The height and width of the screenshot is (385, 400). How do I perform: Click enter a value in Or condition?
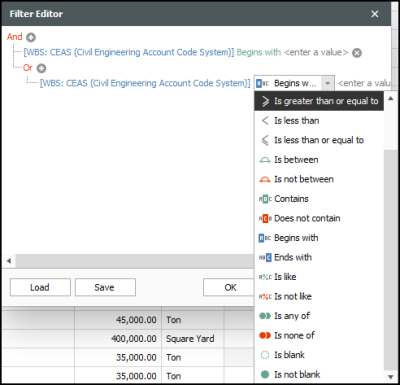click(x=364, y=83)
